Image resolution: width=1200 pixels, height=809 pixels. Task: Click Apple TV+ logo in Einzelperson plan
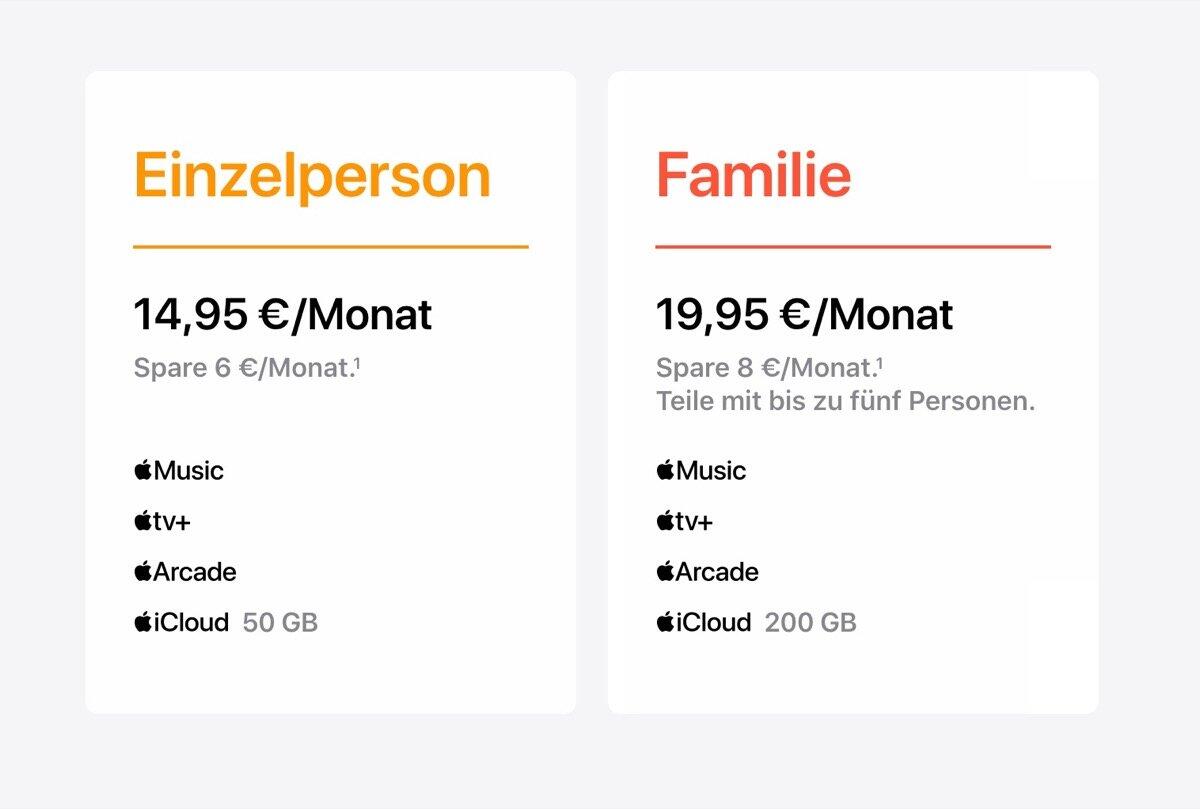click(162, 521)
